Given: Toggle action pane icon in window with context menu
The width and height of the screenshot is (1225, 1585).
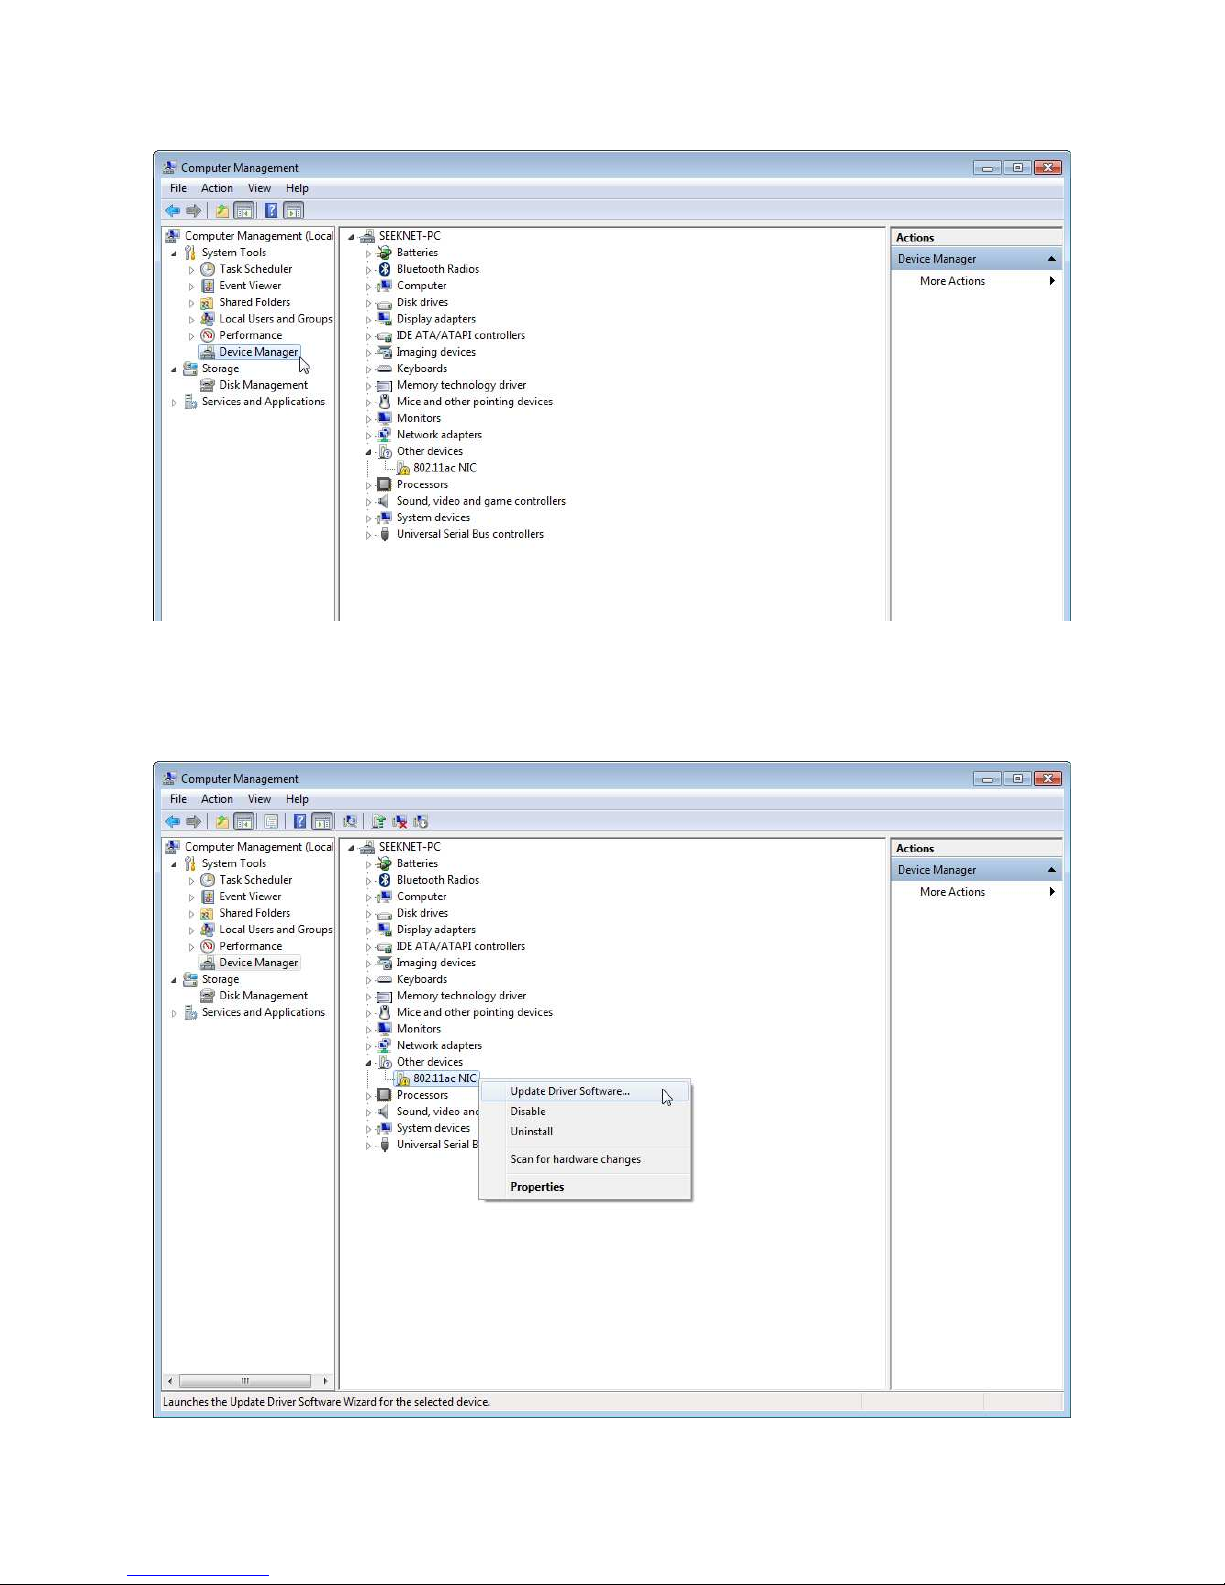Looking at the screenshot, I should (x=321, y=821).
